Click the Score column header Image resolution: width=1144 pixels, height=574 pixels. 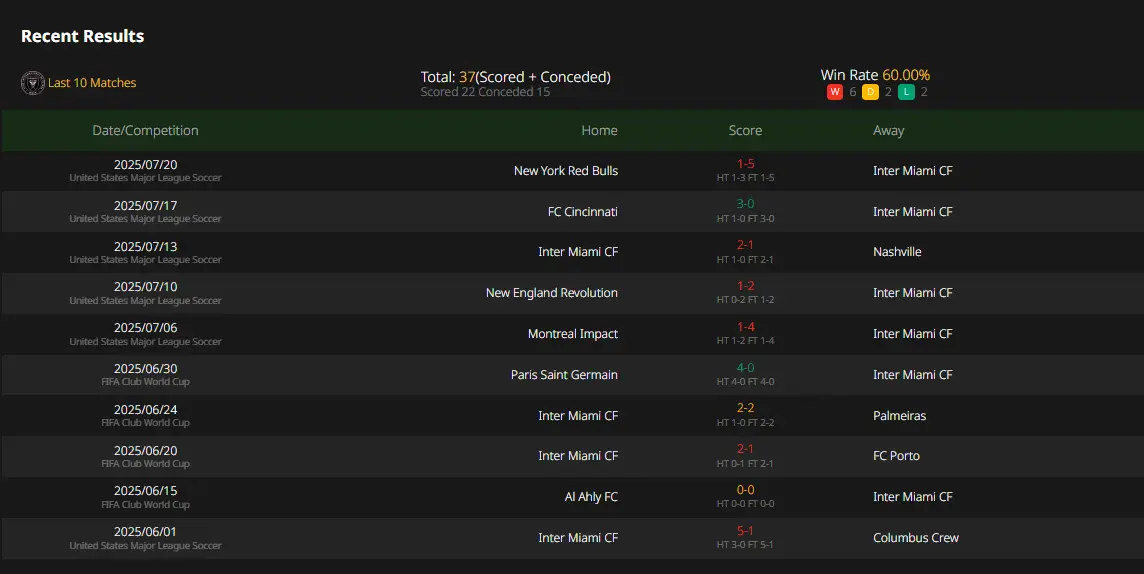745,131
